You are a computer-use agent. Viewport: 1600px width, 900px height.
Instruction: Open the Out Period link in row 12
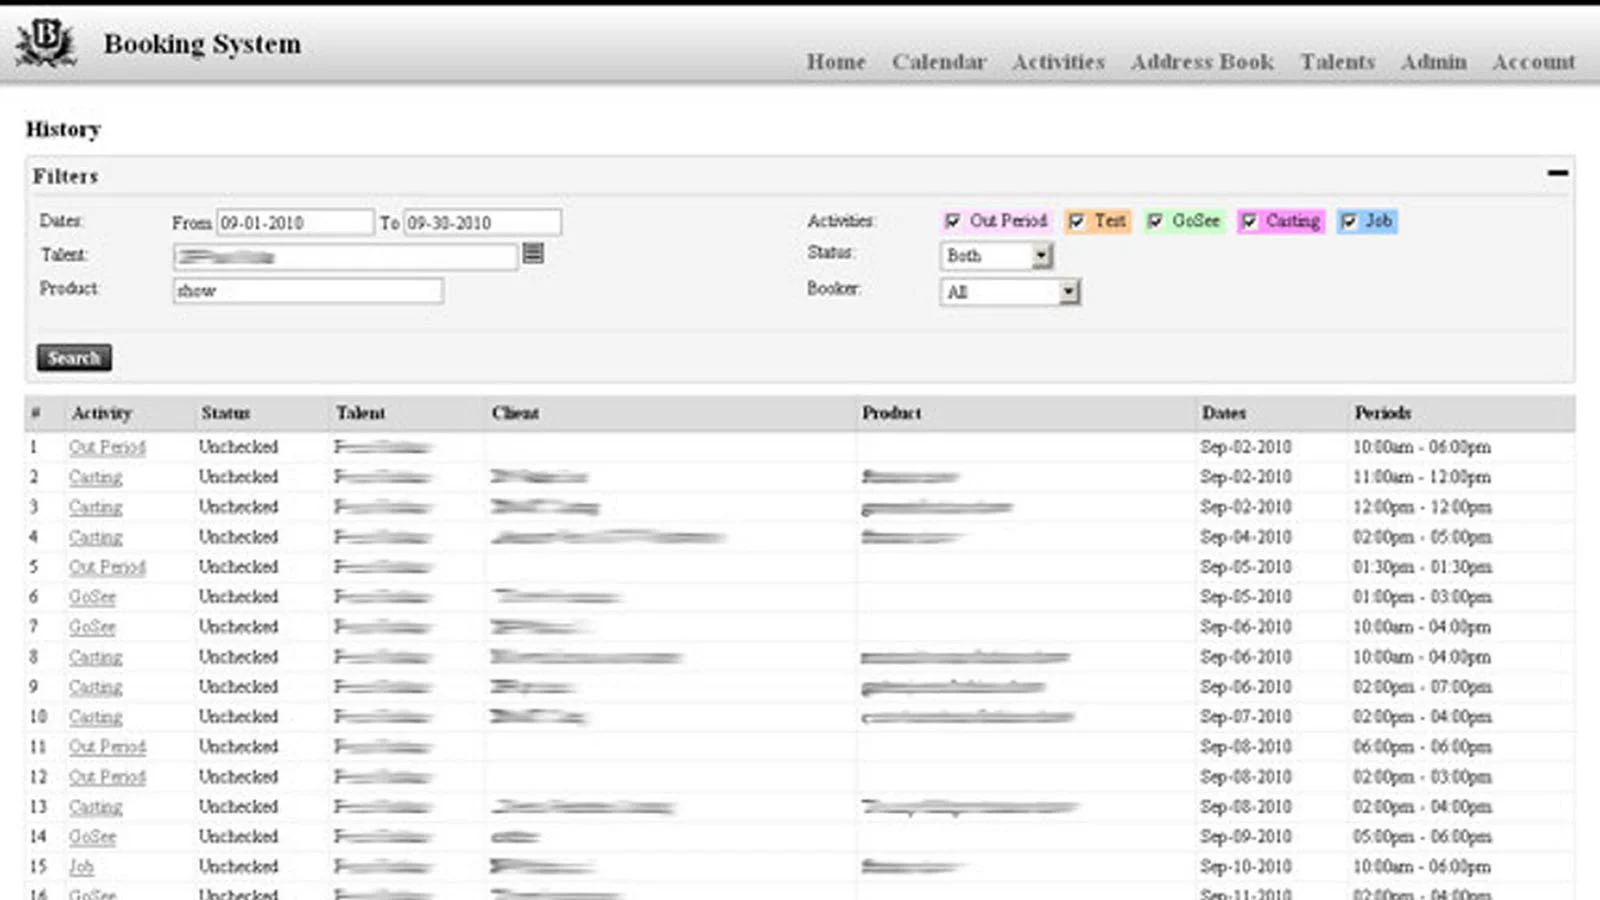coord(107,777)
